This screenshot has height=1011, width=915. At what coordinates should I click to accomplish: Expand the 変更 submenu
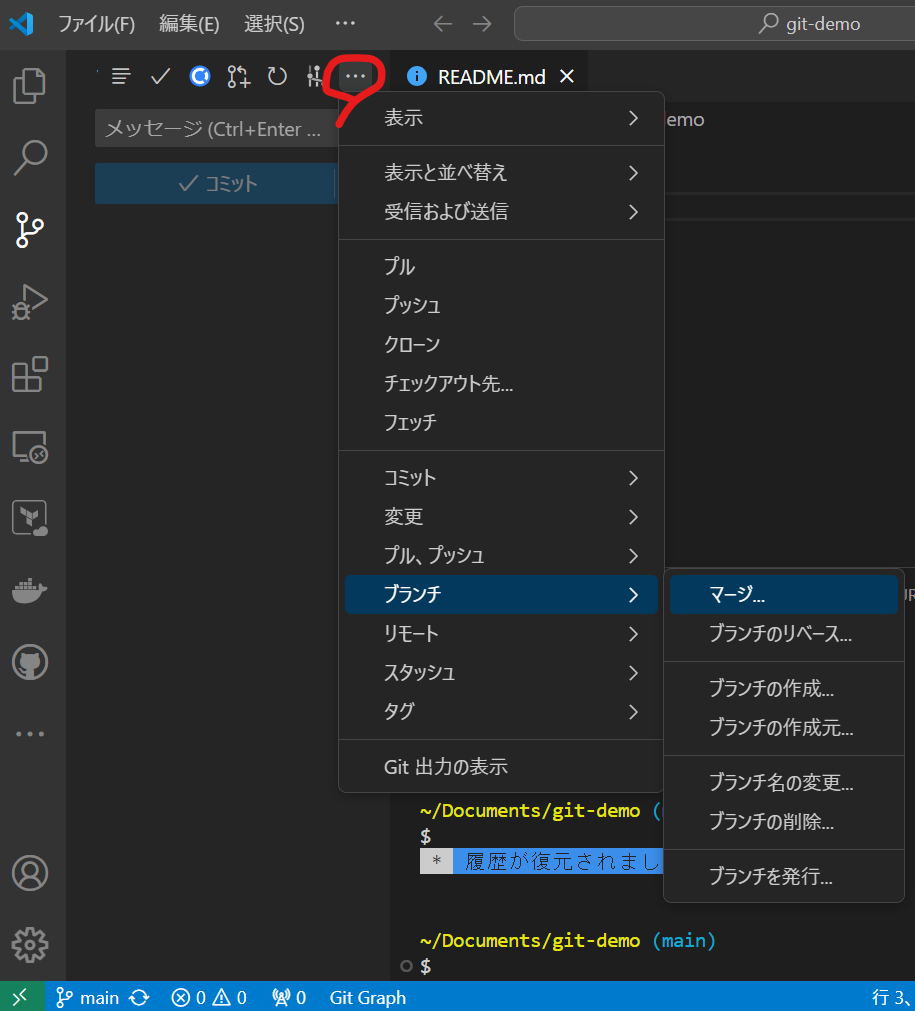click(x=501, y=516)
